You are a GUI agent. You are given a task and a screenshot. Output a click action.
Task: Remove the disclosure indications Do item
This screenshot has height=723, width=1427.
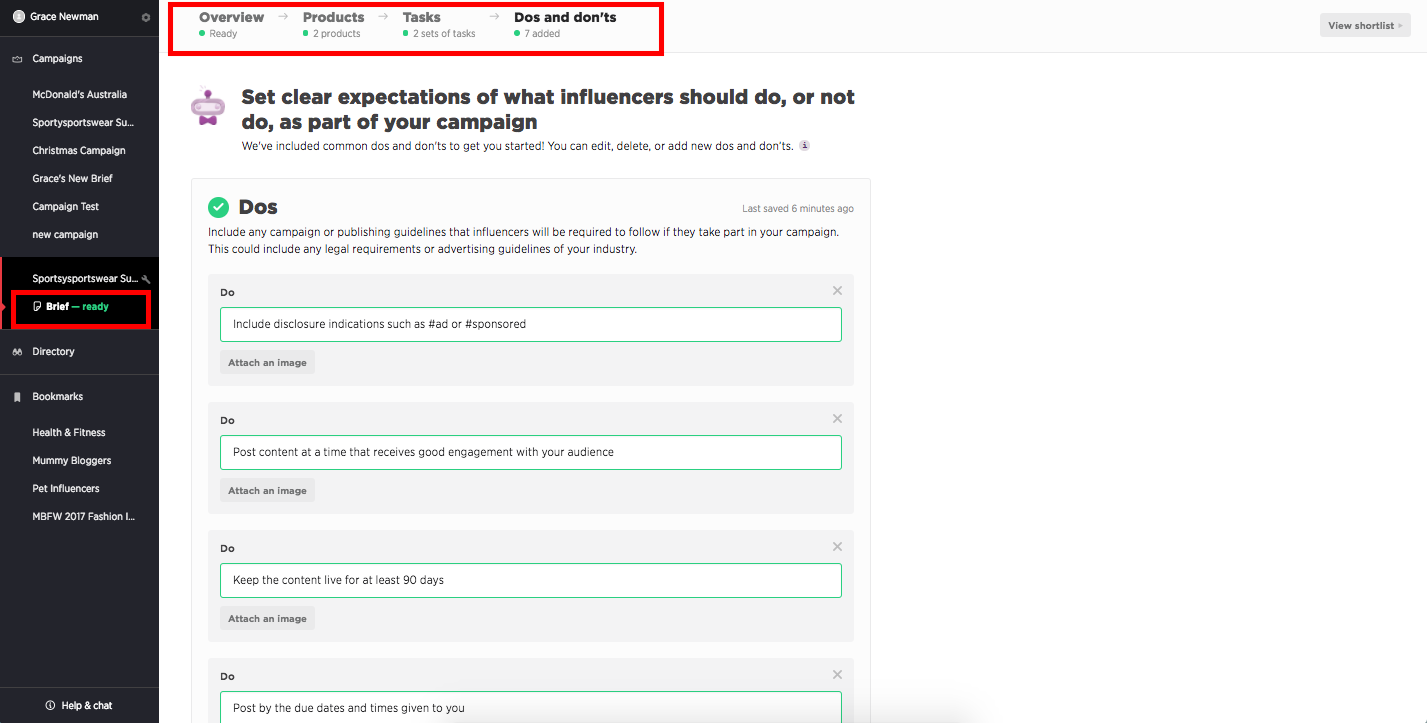pos(838,291)
